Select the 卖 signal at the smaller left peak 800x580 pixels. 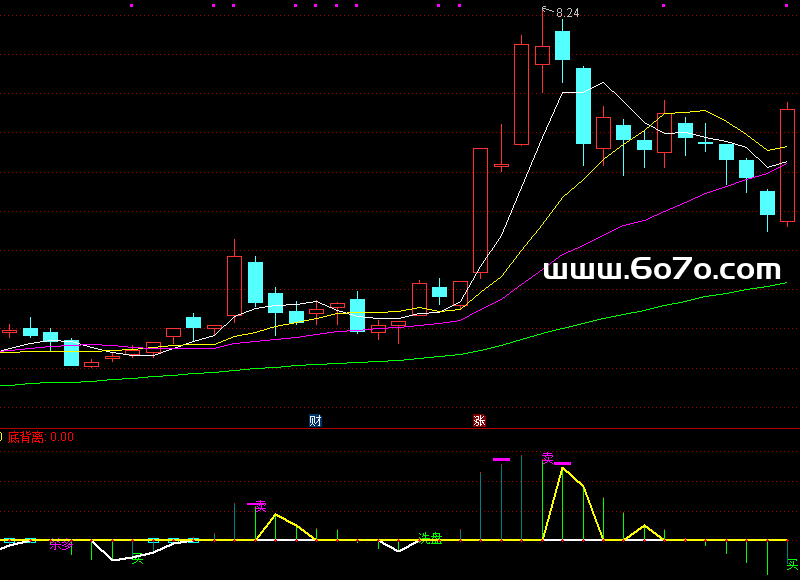(x=260, y=506)
